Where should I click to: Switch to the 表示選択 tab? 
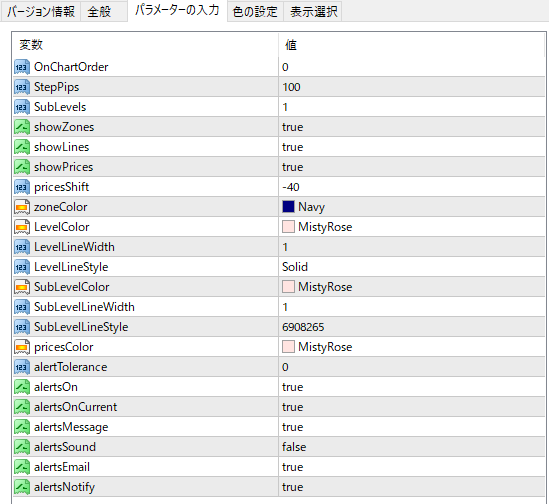[313, 12]
